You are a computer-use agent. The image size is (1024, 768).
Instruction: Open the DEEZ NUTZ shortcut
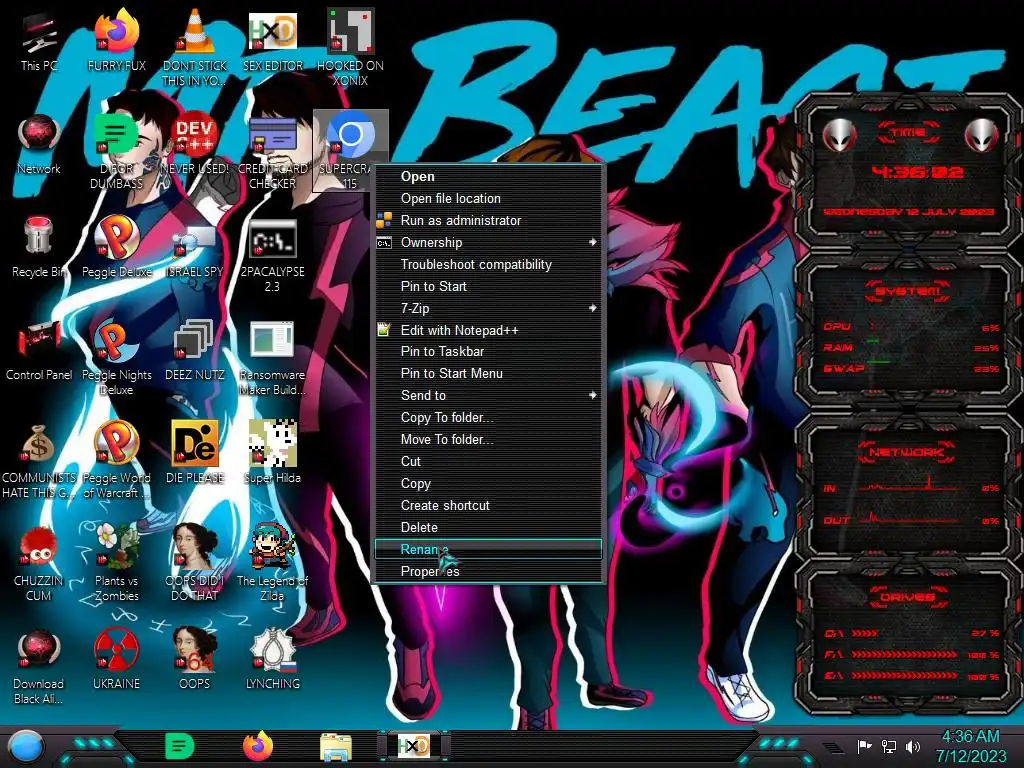(x=195, y=350)
